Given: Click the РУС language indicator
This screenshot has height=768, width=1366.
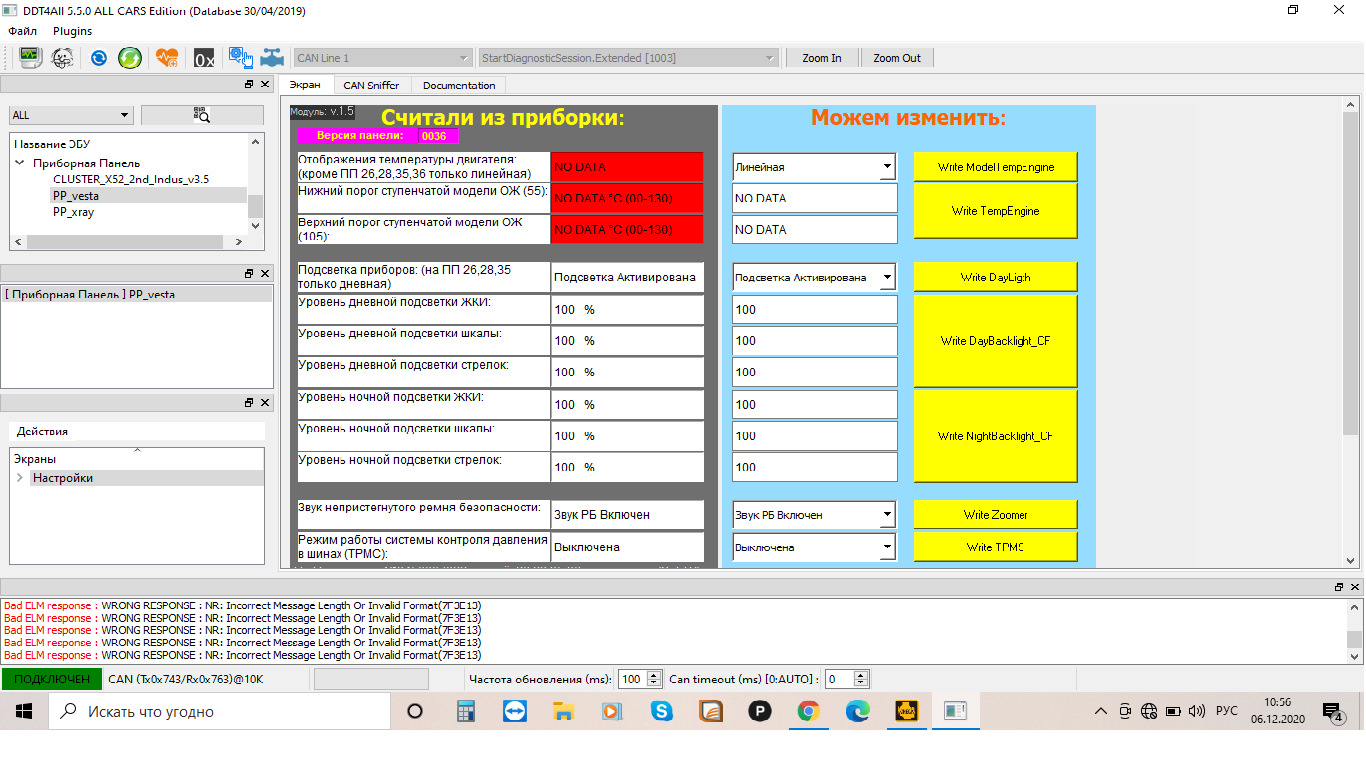Looking at the screenshot, I should (x=1226, y=711).
